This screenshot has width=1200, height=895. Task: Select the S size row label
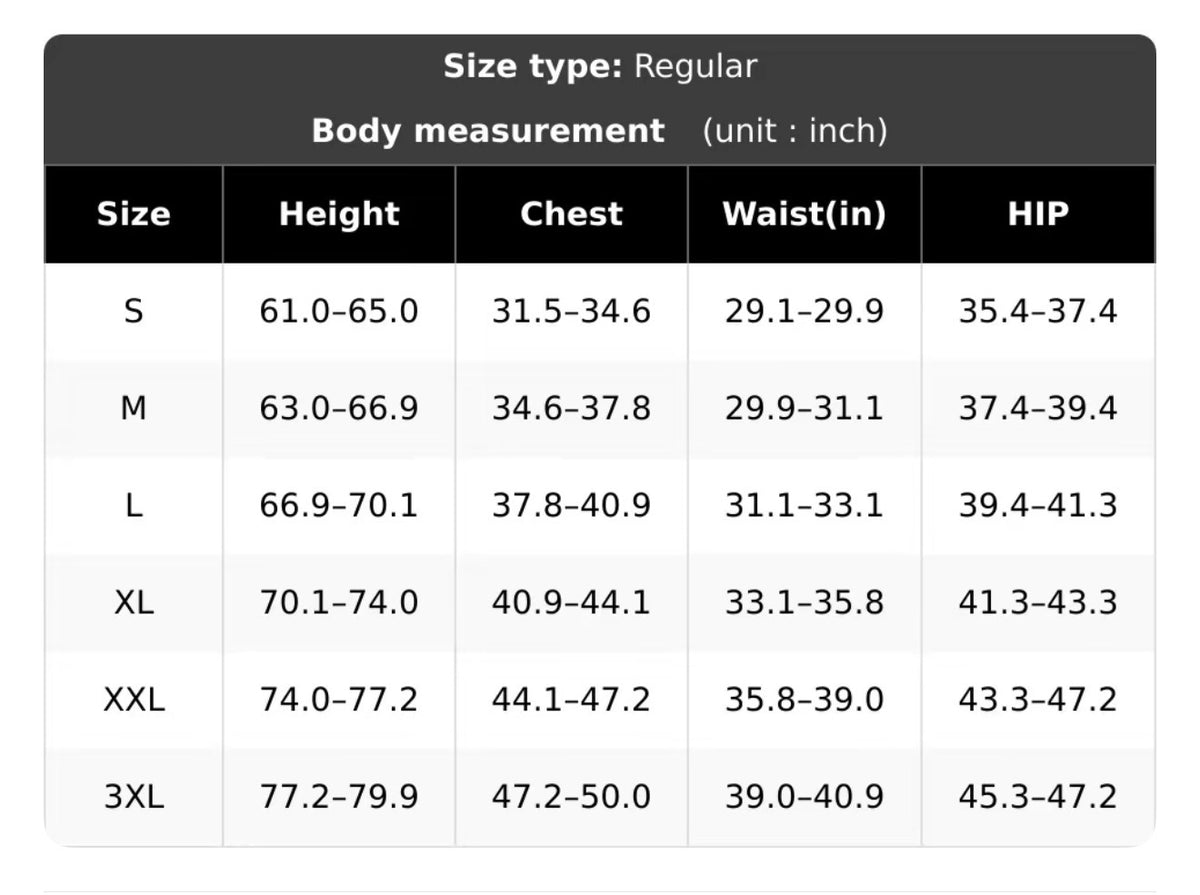pyautogui.click(x=133, y=312)
